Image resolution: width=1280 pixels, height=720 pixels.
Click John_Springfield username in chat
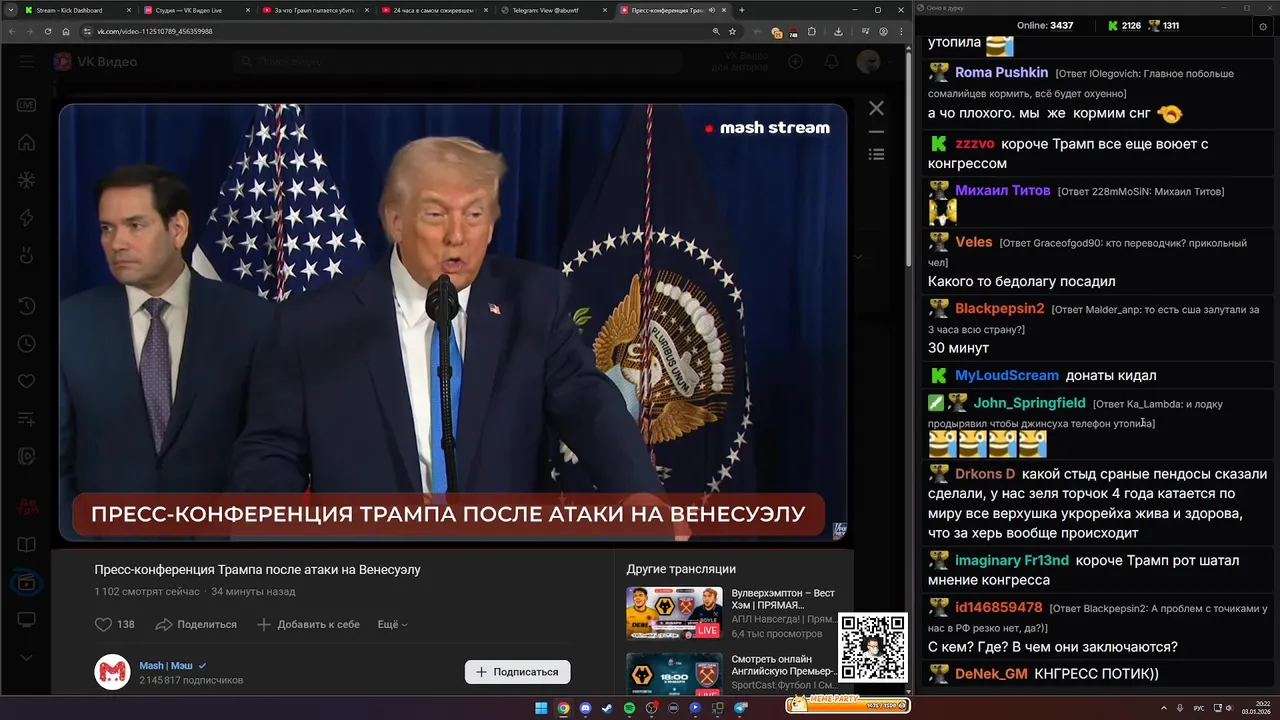pyautogui.click(x=1029, y=403)
